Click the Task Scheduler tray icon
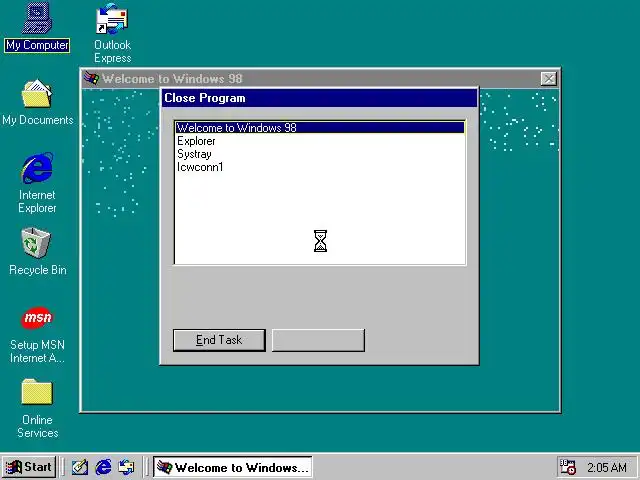Viewport: 640px width, 480px height. click(567, 467)
